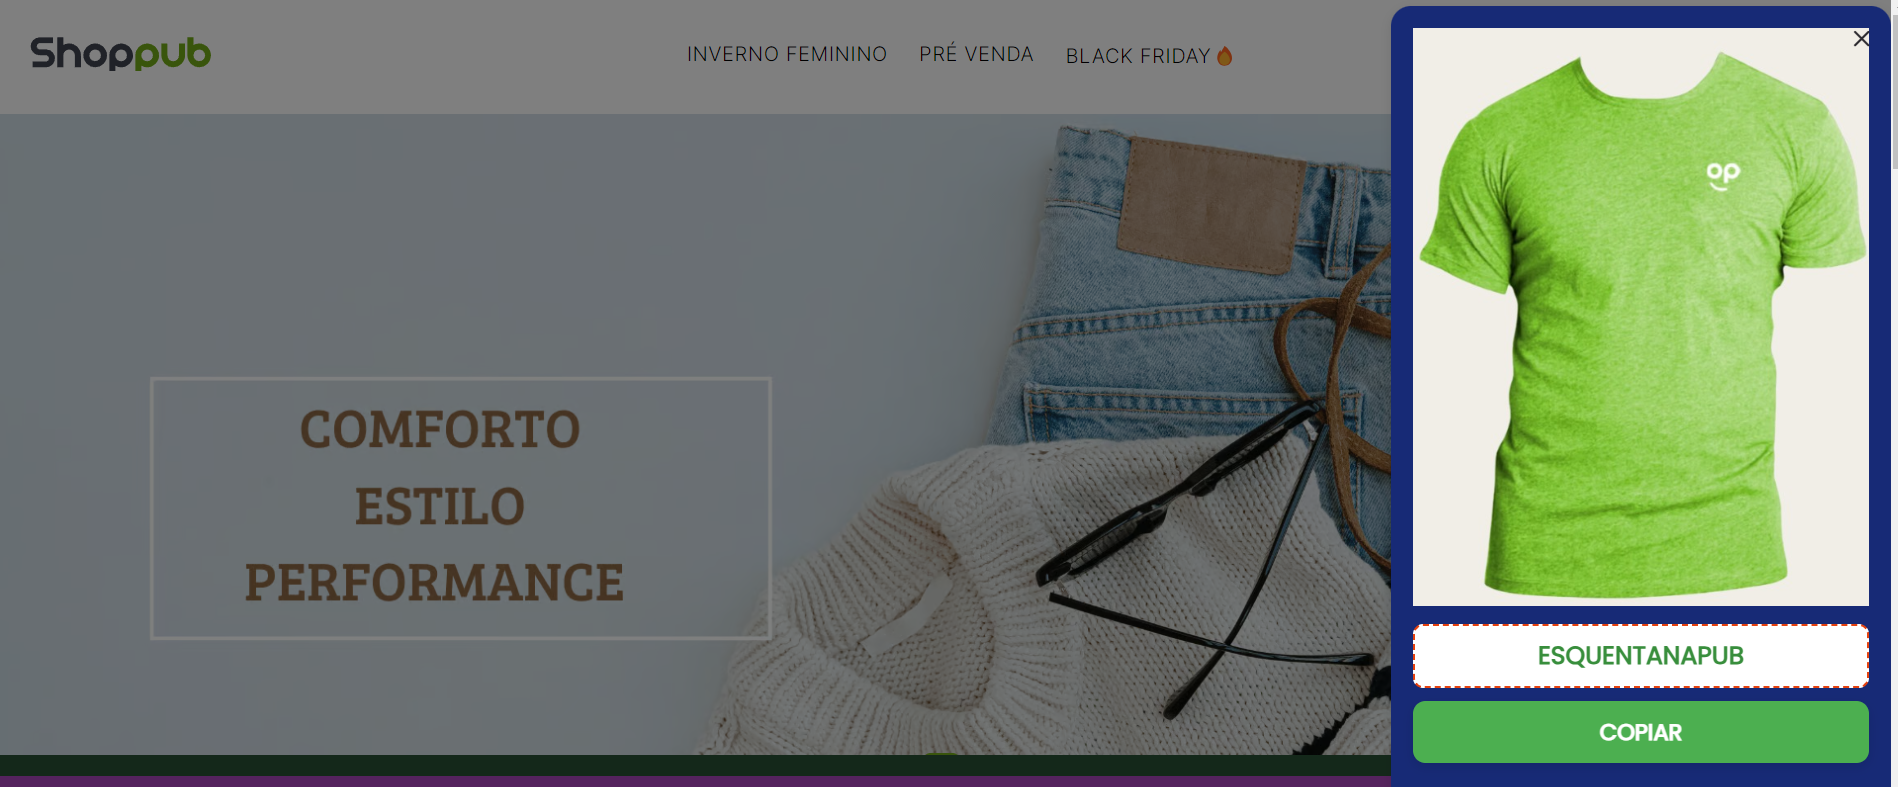This screenshot has height=787, width=1898.
Task: Select the ESQUENTANAPUB coupon code box
Action: tap(1640, 656)
